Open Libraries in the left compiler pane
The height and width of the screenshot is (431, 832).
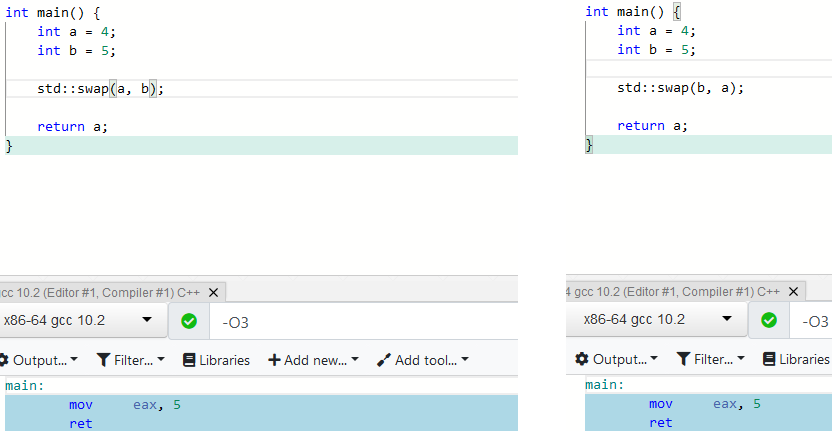(216, 360)
